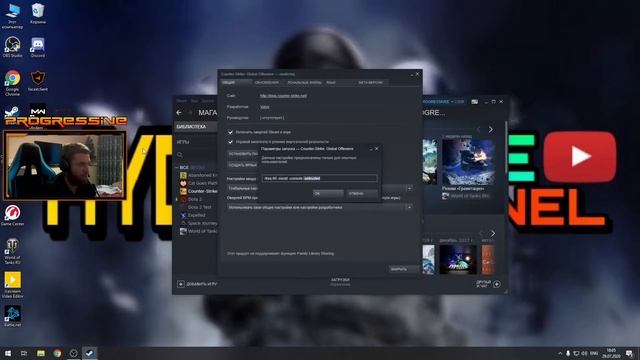Open the Google Chrome desktop shortcut

(x=12, y=83)
